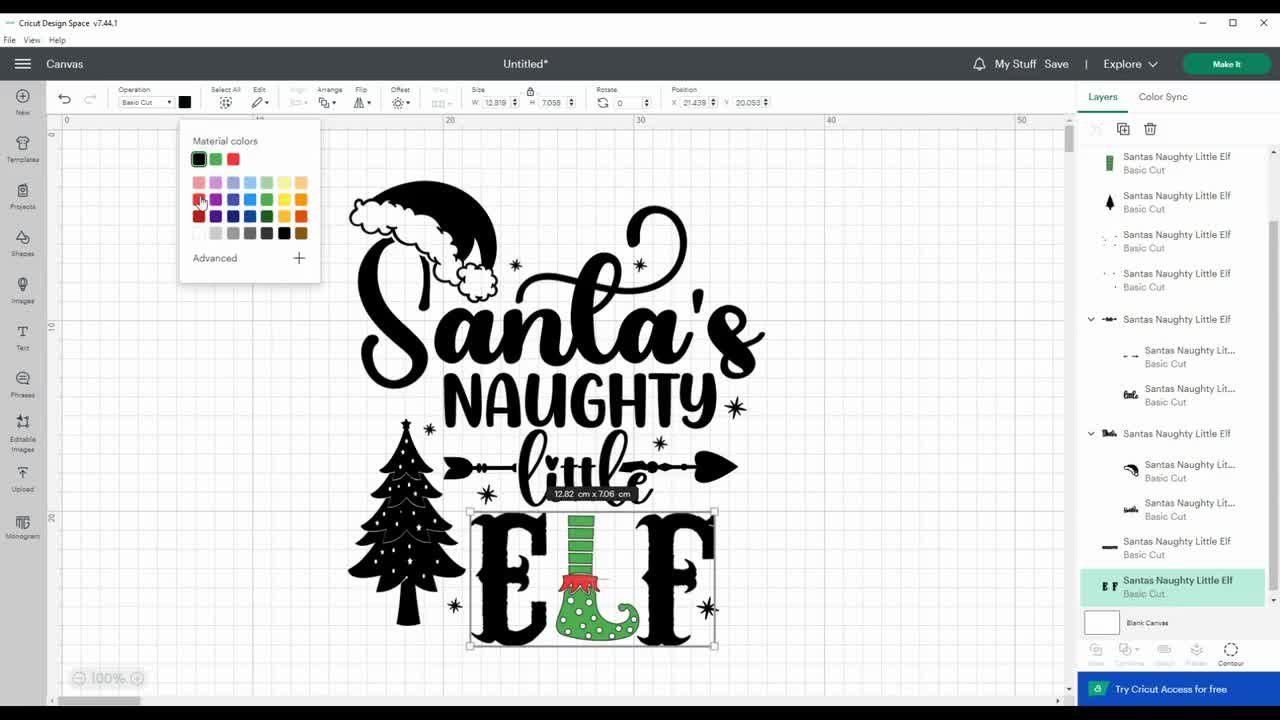
Task: Click Try Cricut Access for free
Action: [1178, 689]
